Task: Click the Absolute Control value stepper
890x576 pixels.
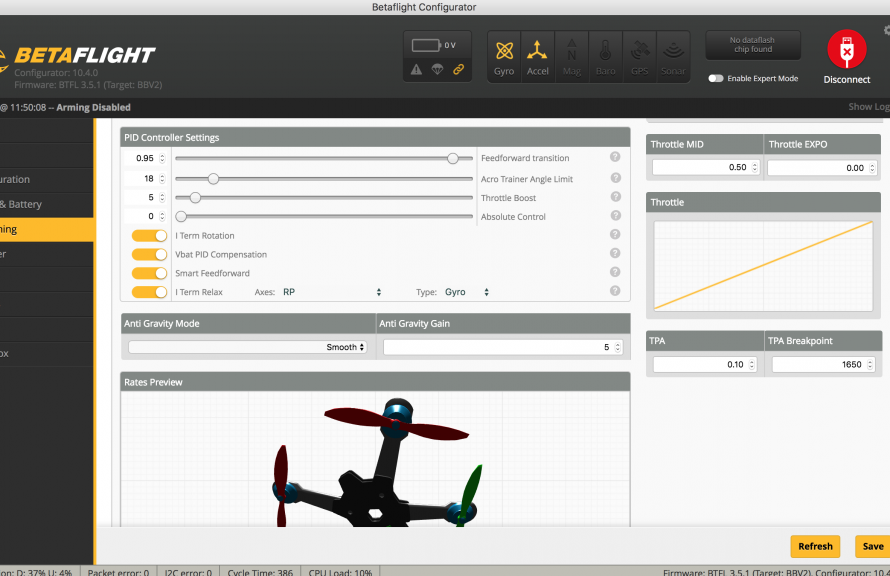Action: coord(162,216)
